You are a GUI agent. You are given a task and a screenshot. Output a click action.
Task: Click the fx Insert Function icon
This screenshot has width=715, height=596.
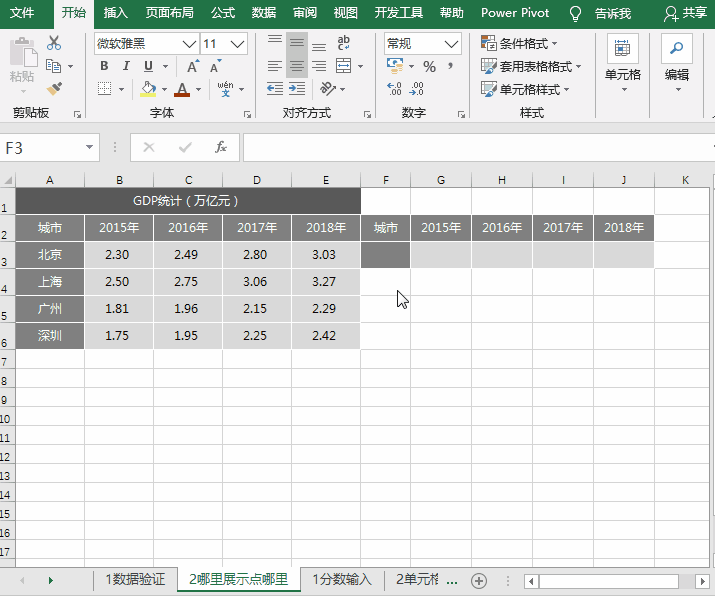[221, 147]
